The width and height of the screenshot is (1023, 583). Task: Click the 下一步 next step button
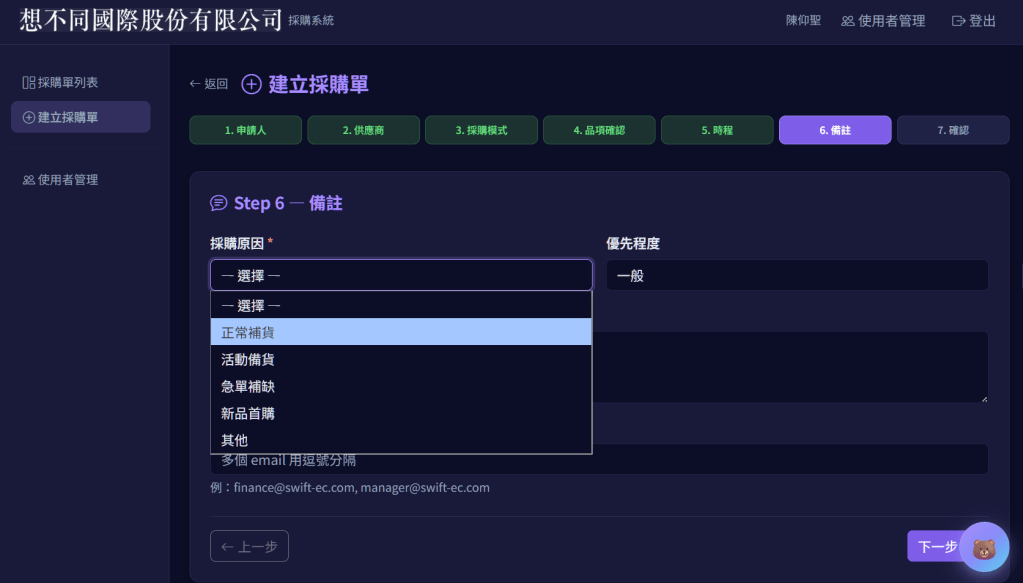click(937, 546)
